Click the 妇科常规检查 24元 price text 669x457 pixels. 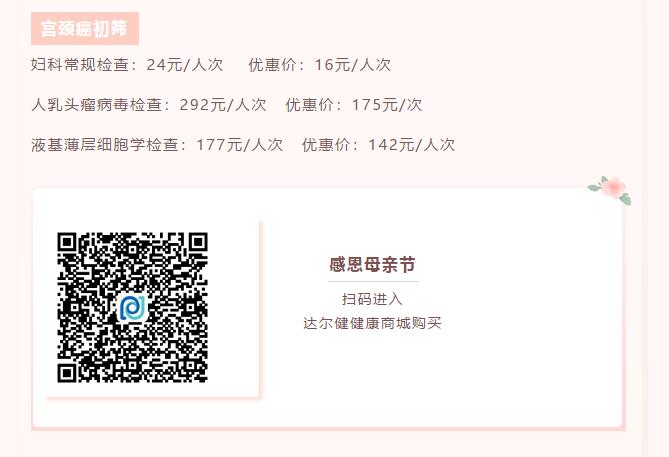(127, 64)
